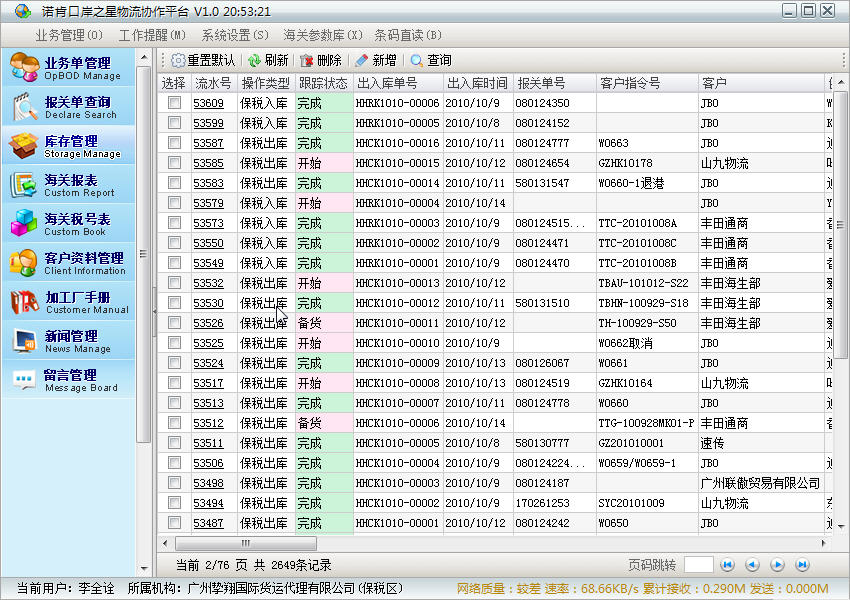Go to next page arrow button
The image size is (850, 600).
coord(777,565)
